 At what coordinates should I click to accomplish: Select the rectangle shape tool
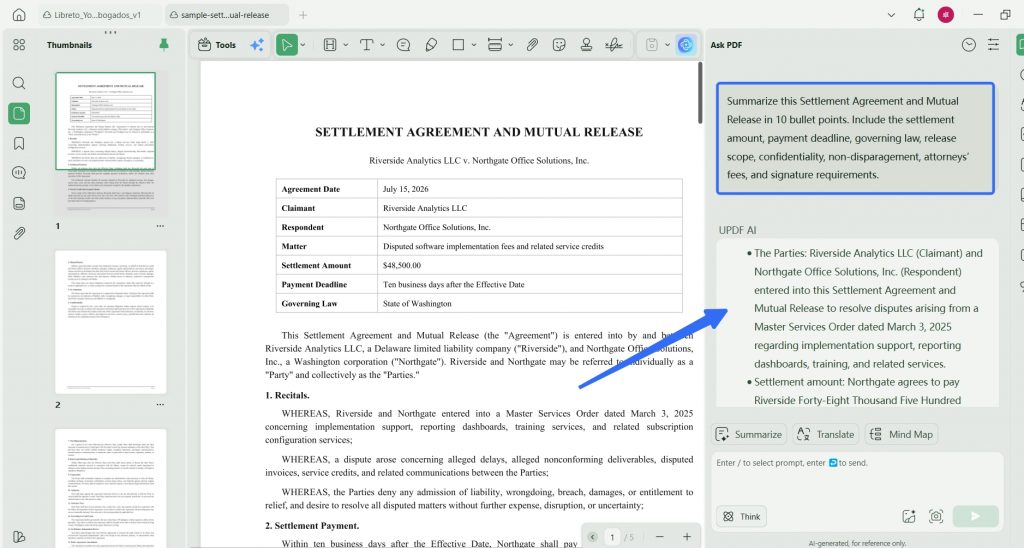[458, 44]
